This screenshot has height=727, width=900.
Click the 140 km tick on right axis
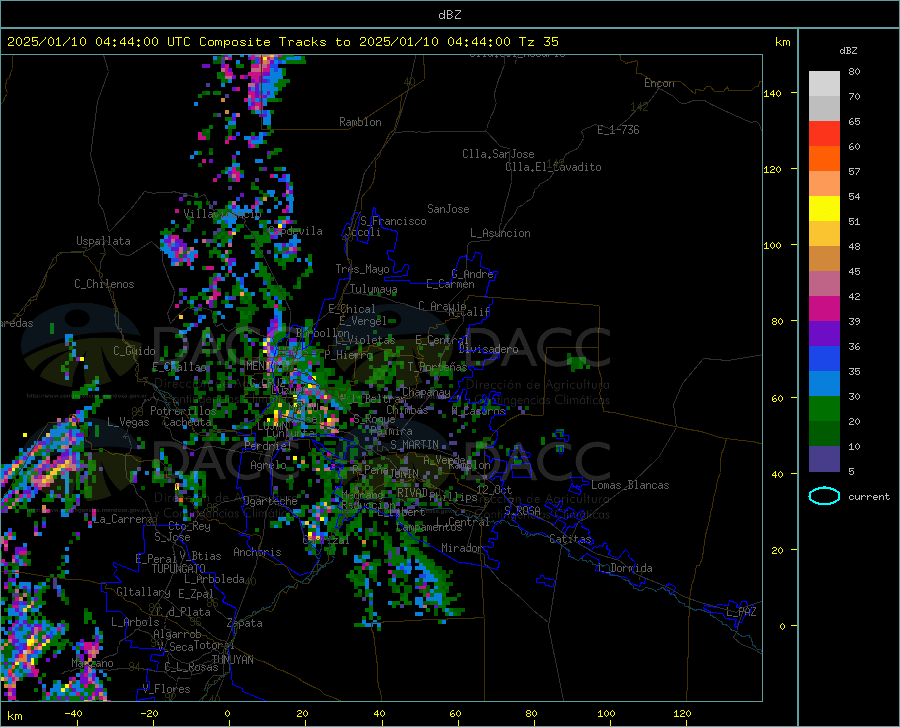[x=772, y=94]
